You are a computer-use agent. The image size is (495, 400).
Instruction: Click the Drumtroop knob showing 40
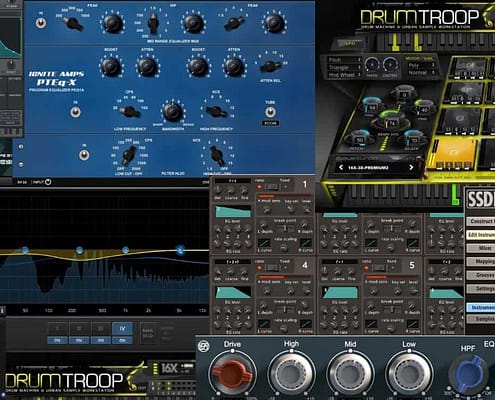click(424, 109)
